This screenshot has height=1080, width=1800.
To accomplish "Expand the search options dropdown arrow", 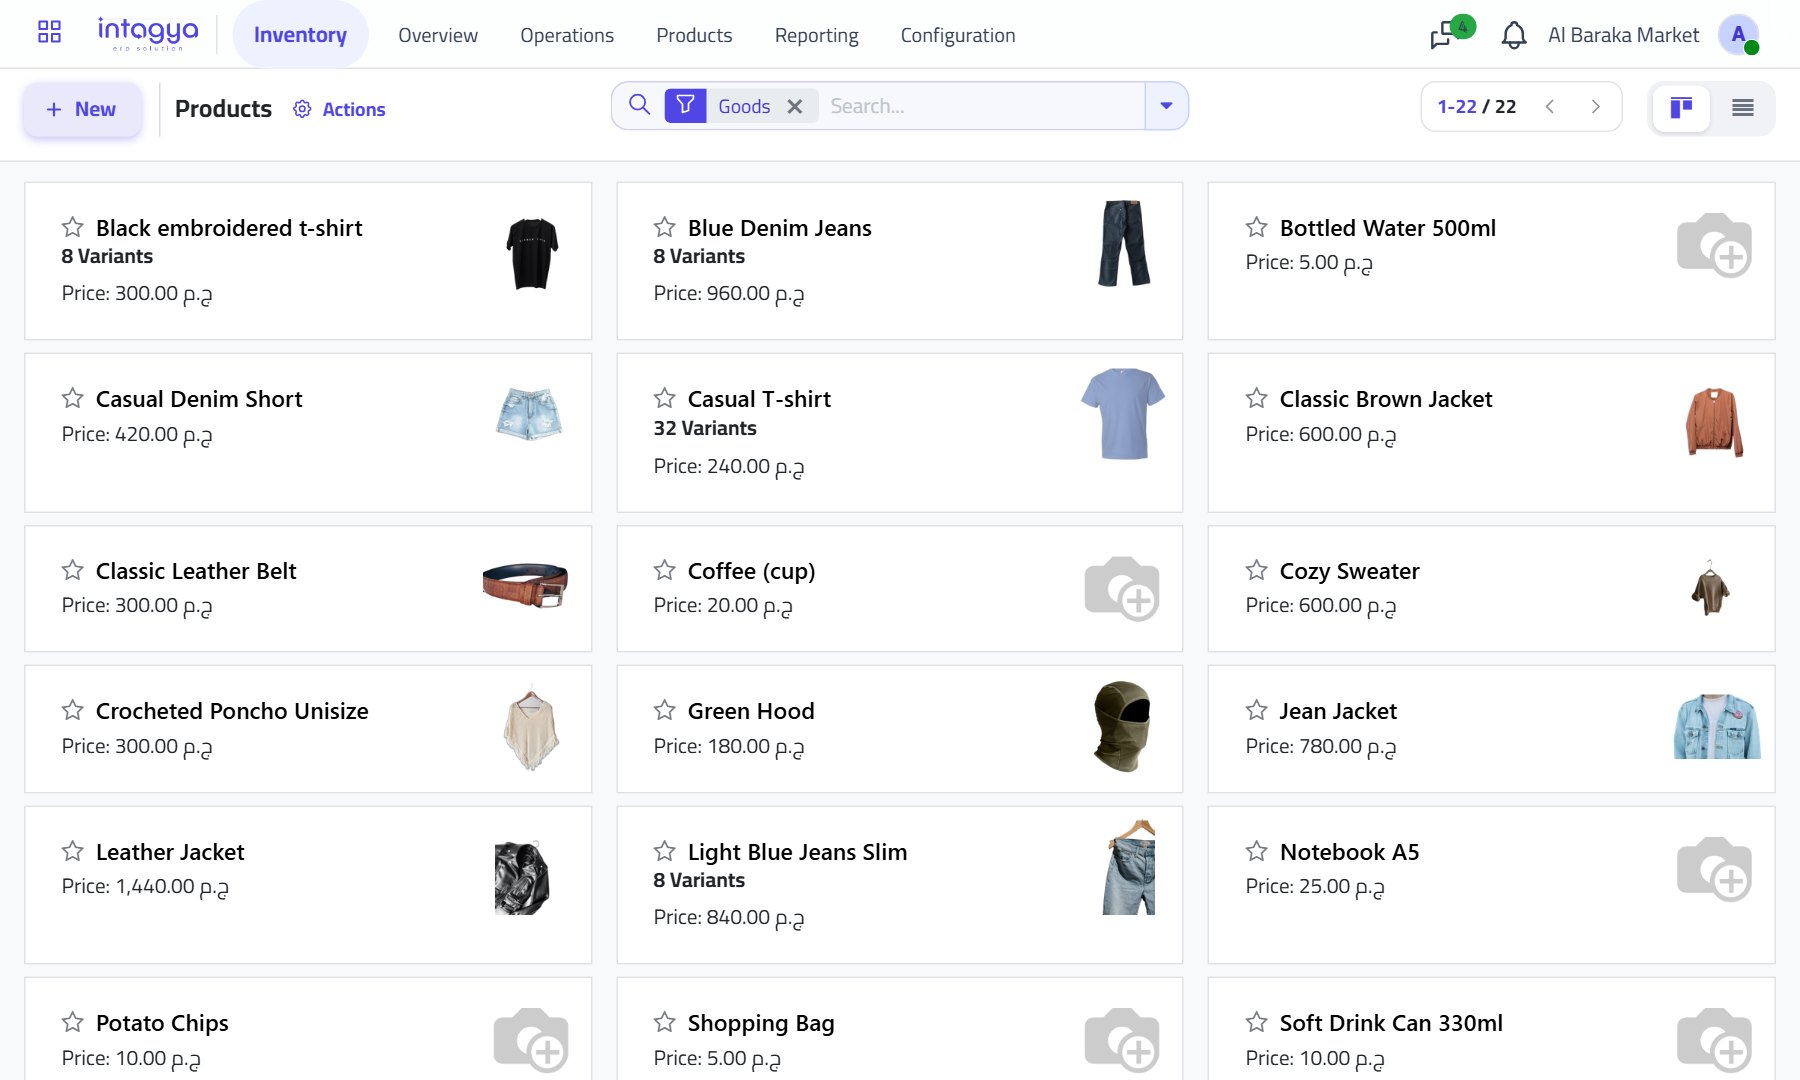I will point(1166,106).
